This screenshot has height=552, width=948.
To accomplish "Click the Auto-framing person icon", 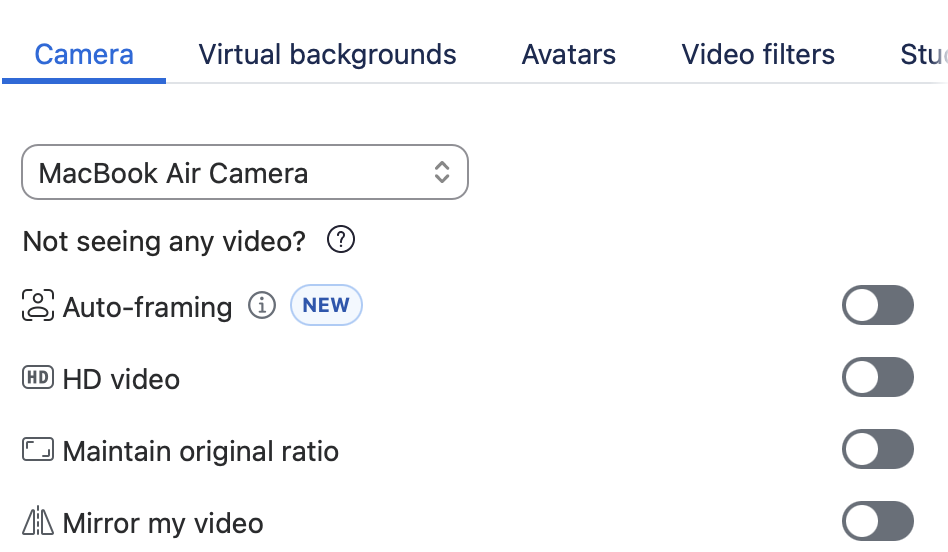I will (x=38, y=306).
